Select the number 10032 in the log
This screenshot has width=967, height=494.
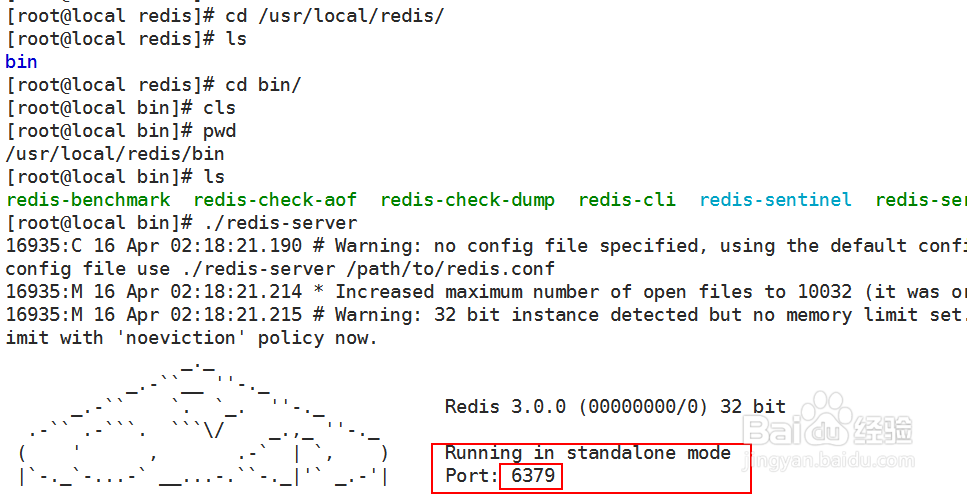(x=825, y=292)
